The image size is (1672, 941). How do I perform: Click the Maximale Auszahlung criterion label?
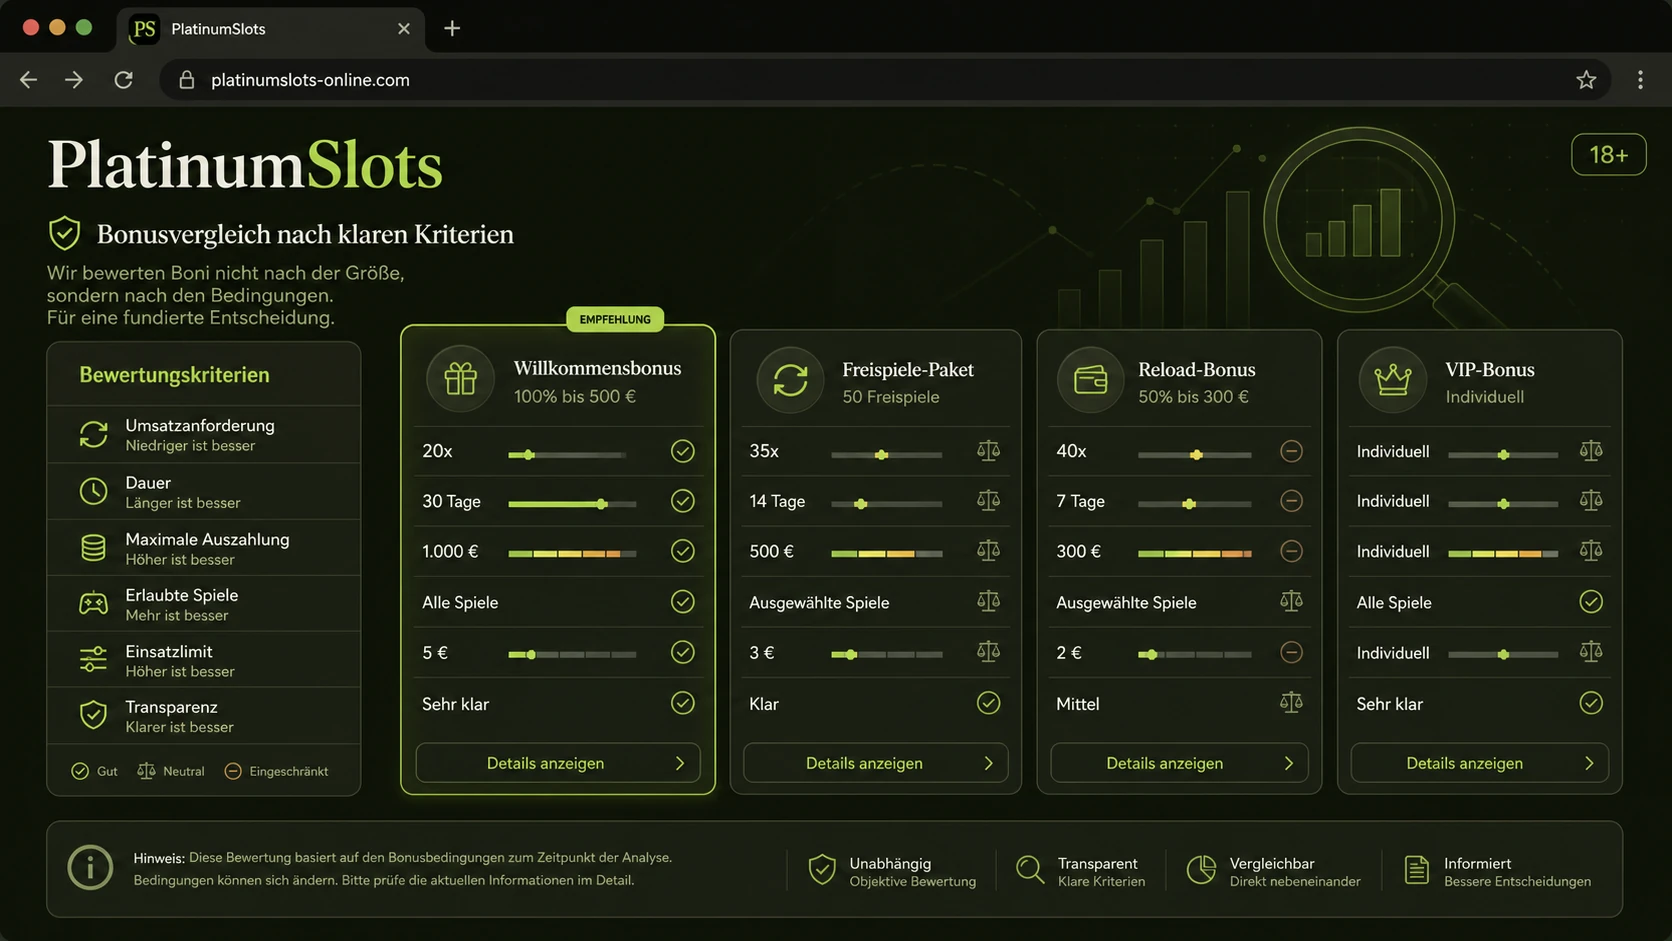click(207, 539)
